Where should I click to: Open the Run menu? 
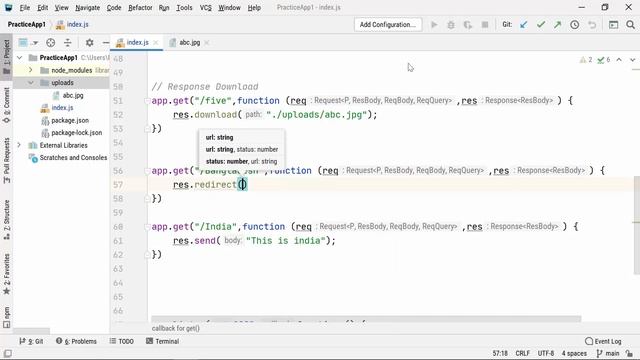click(164, 8)
